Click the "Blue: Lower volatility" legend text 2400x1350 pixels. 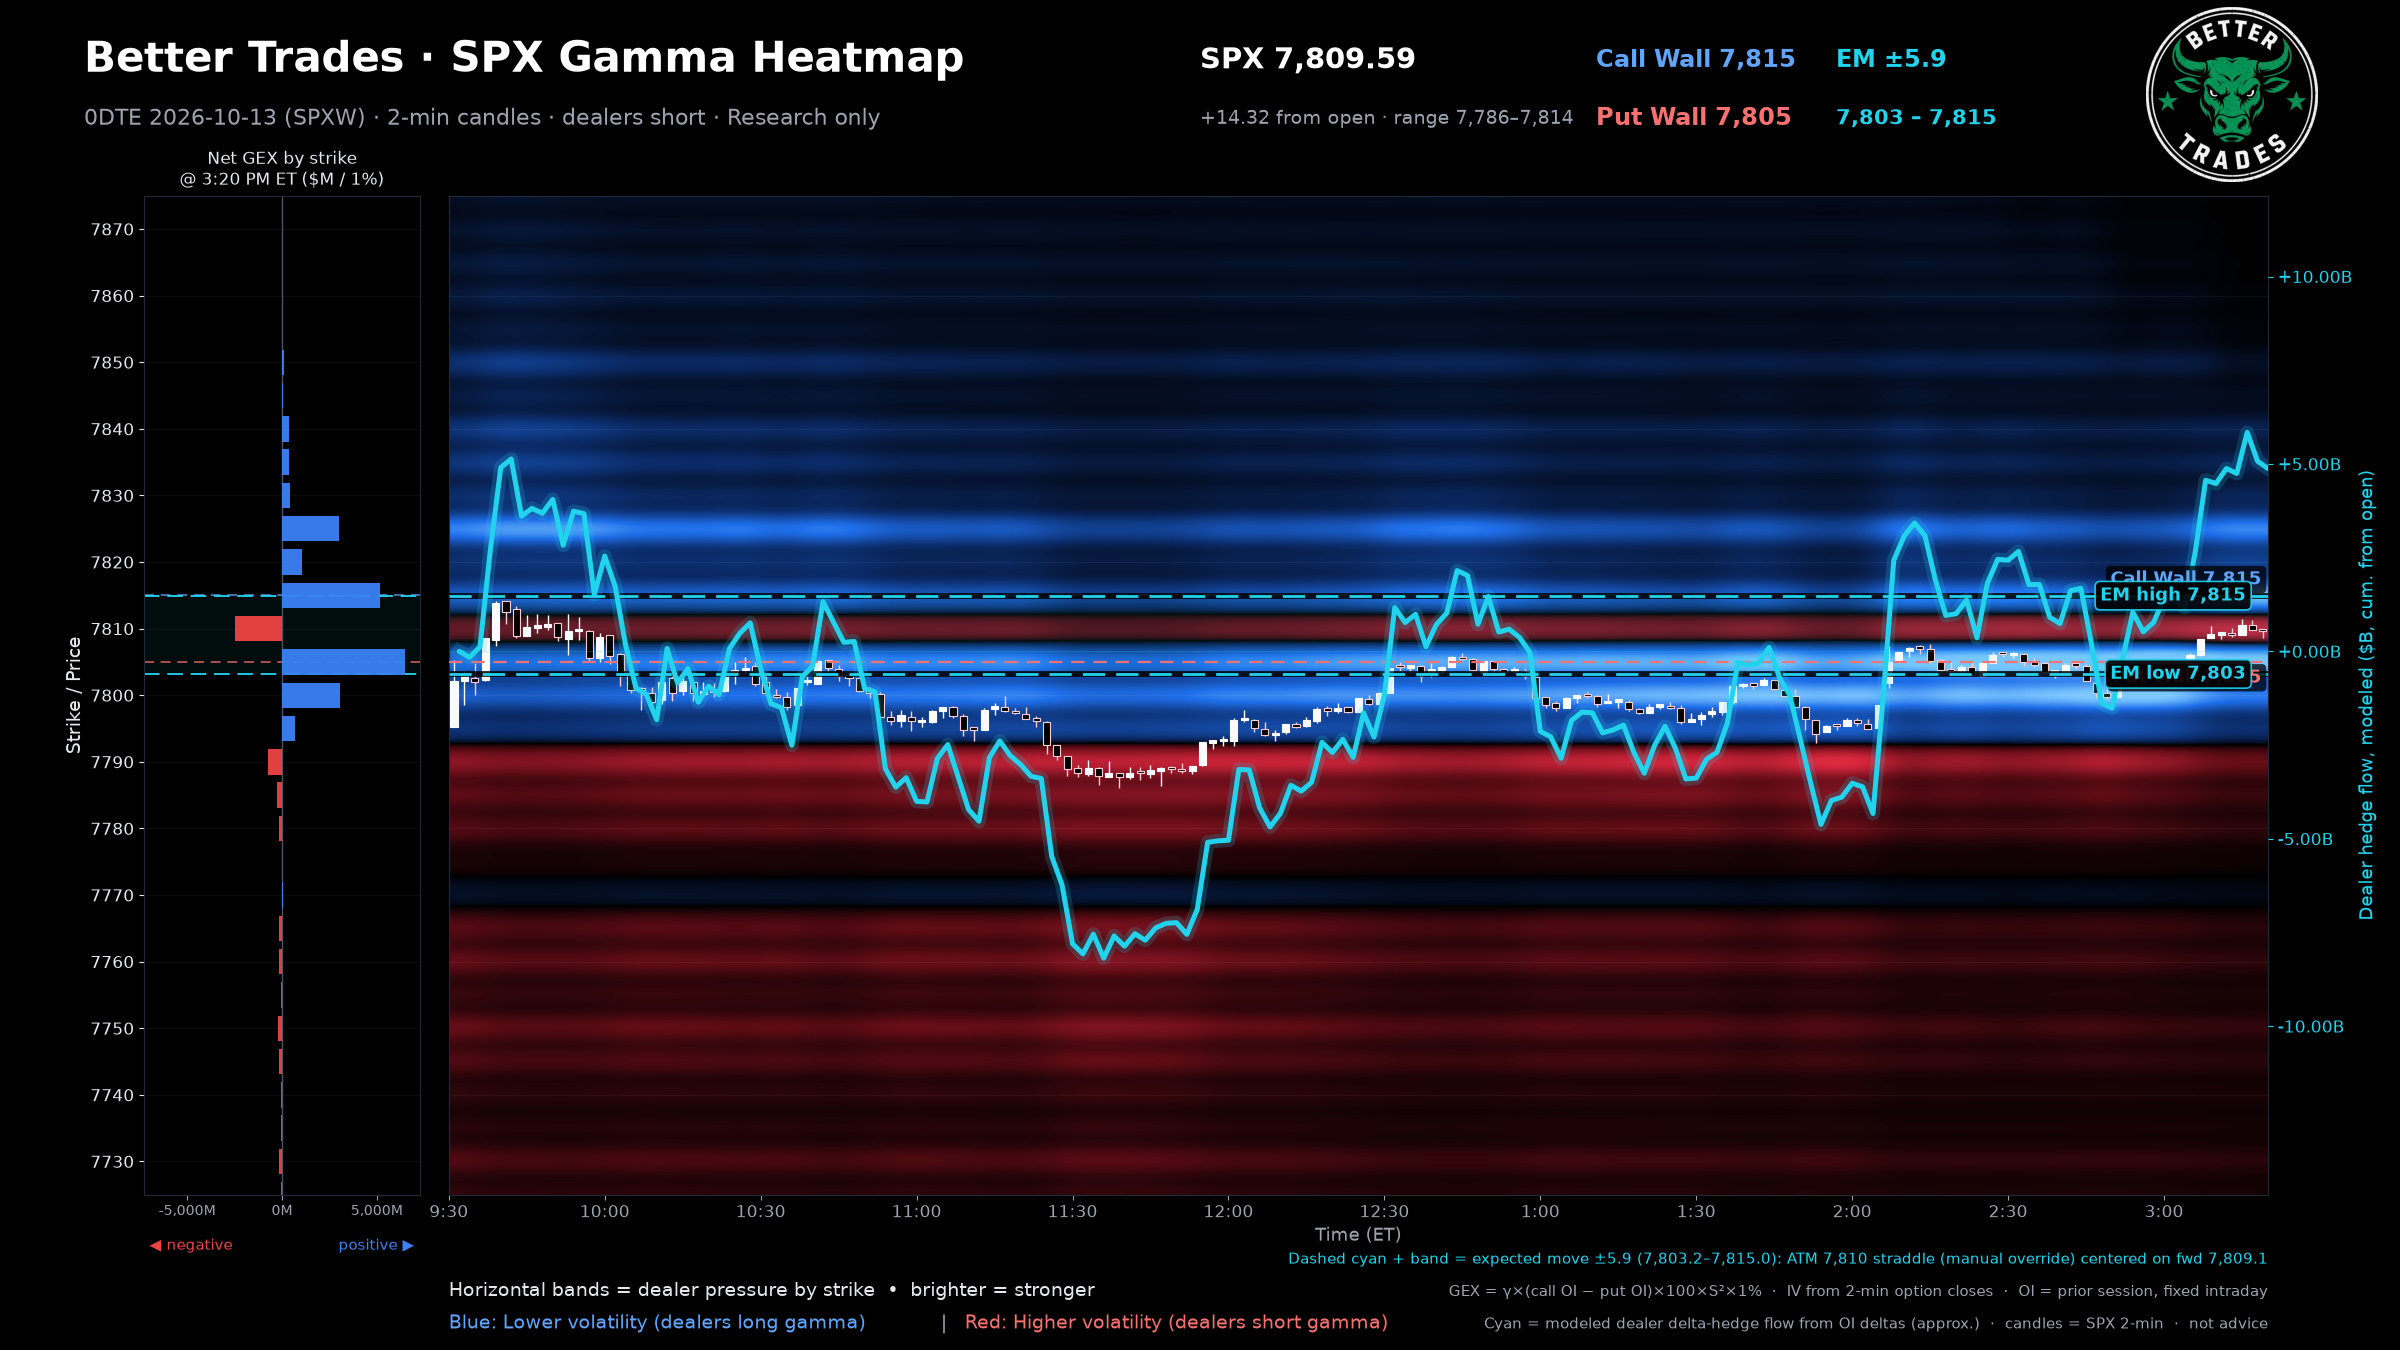coord(657,1322)
